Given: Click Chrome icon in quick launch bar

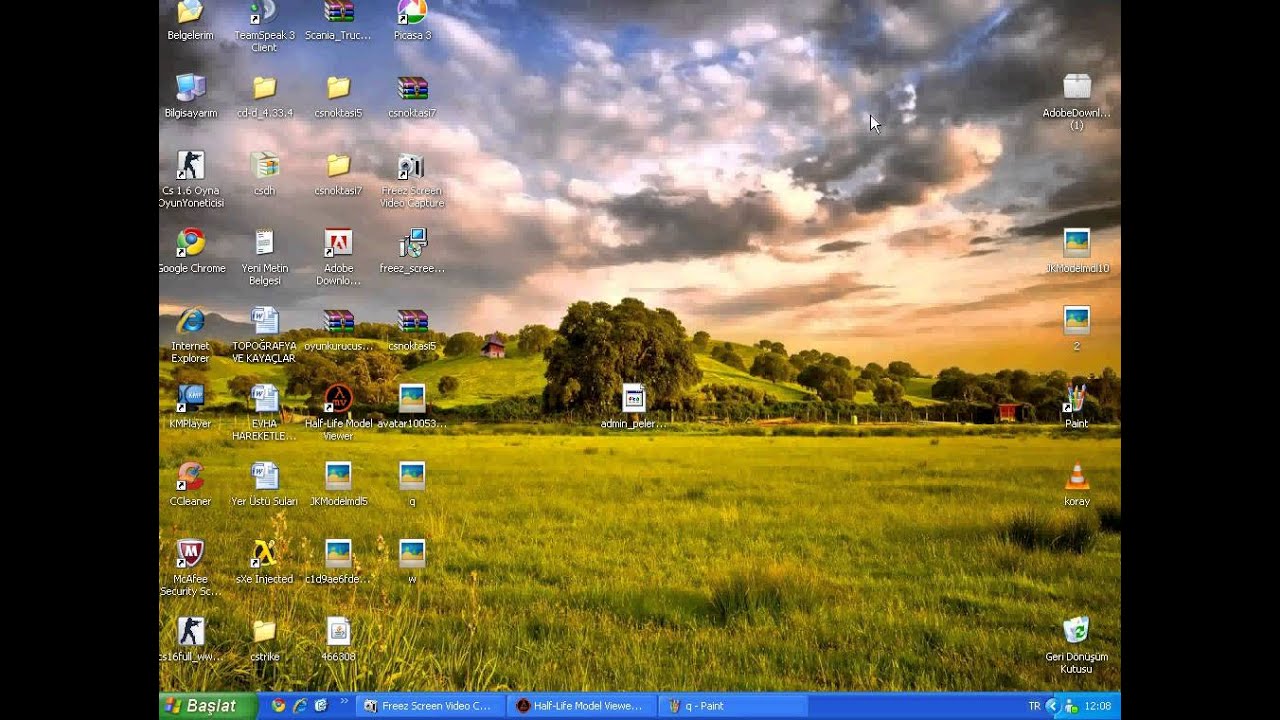Looking at the screenshot, I should (278, 706).
